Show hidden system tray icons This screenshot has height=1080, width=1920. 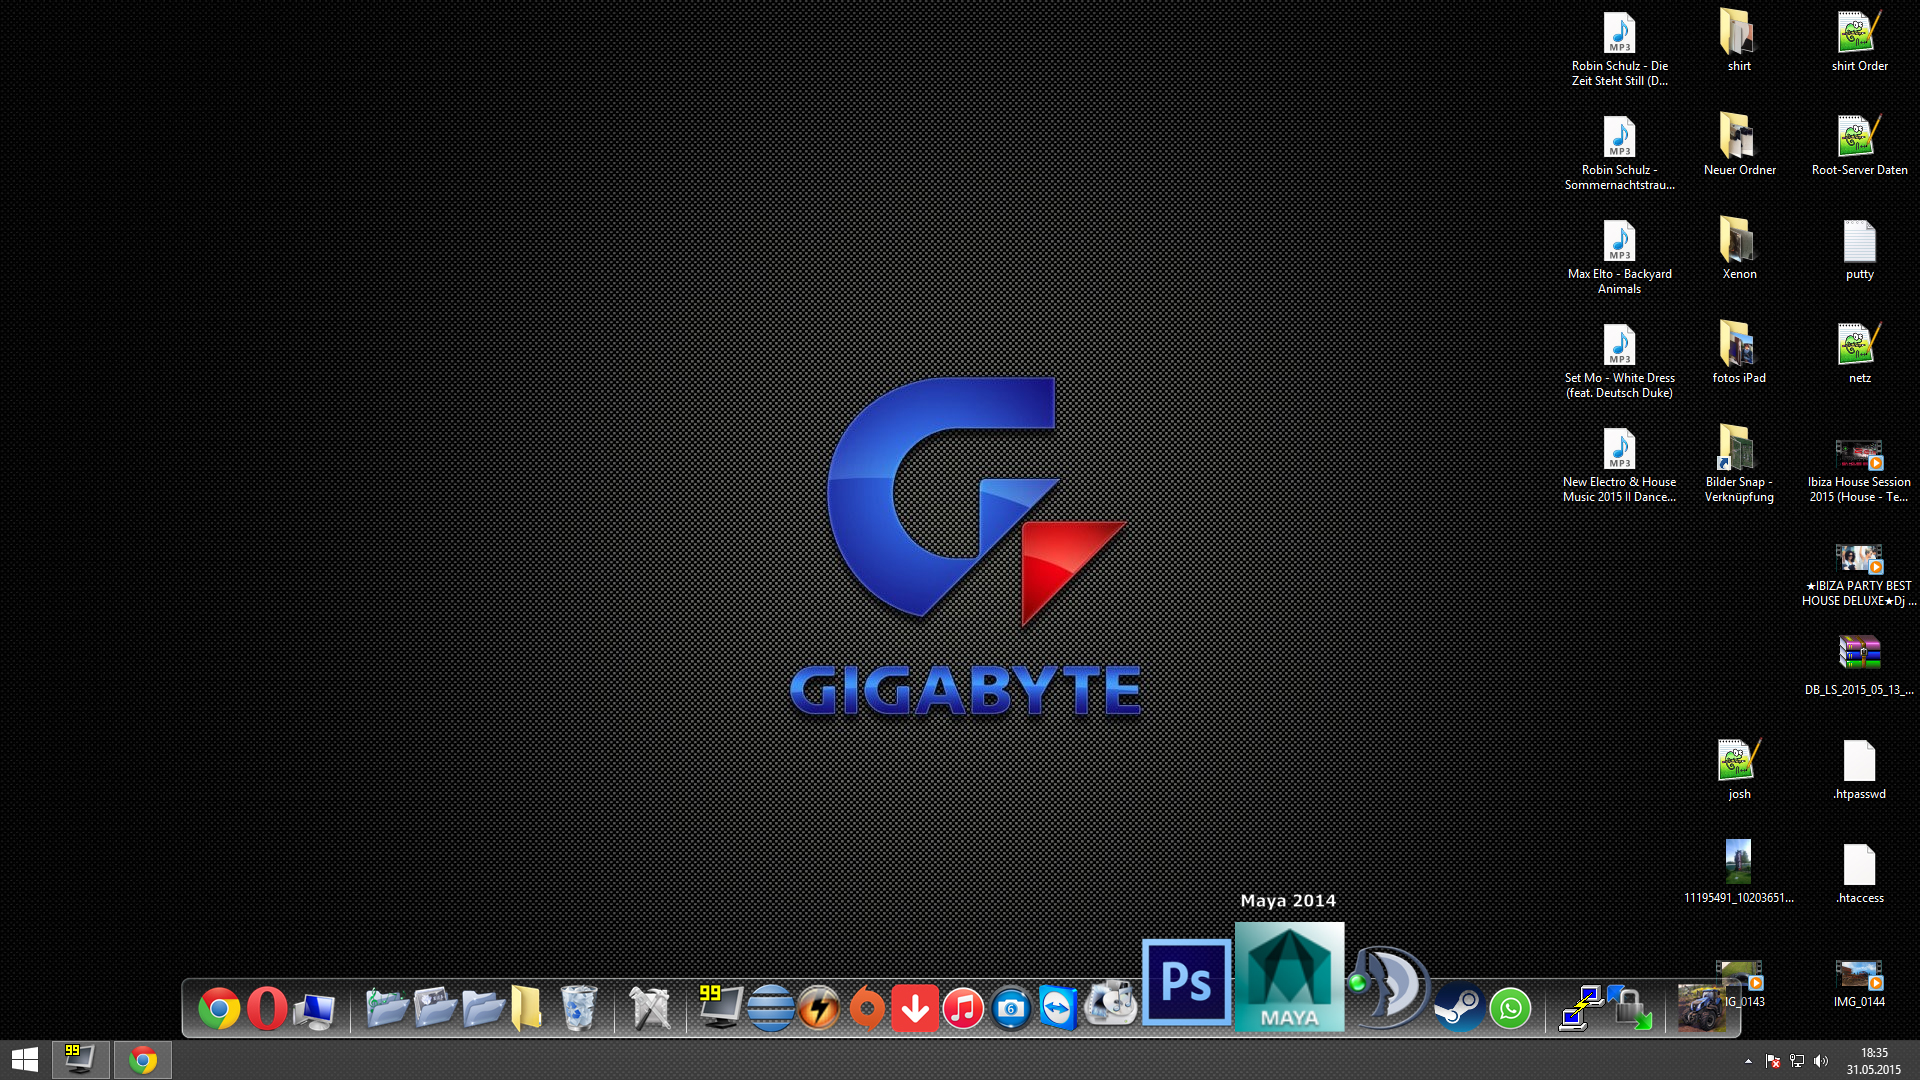[x=1748, y=1061]
